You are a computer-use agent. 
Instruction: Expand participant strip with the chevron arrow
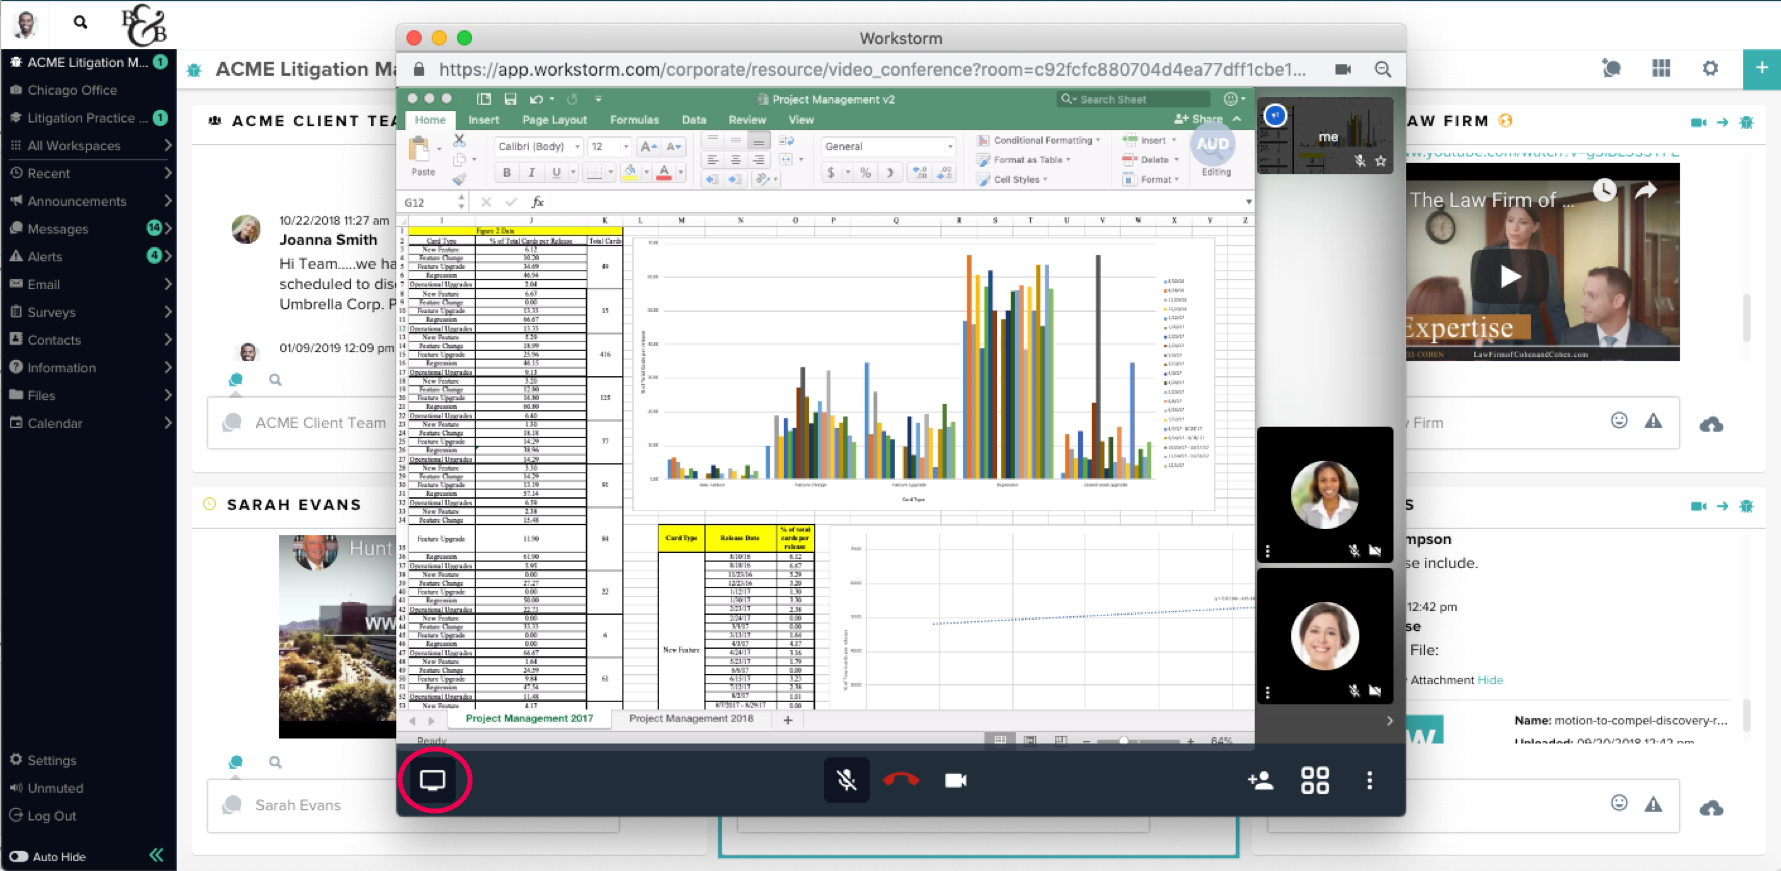click(x=1389, y=721)
